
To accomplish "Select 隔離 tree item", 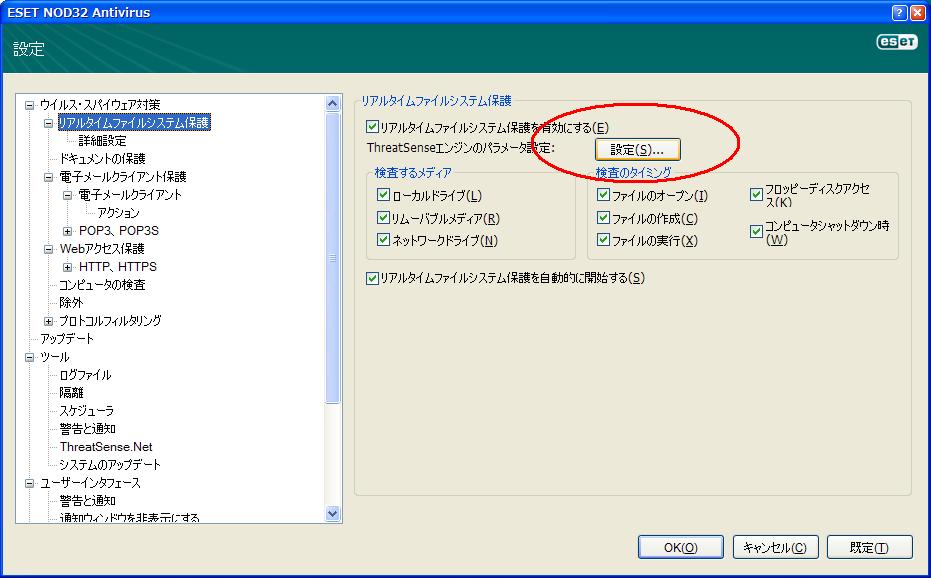I will 71,393.
